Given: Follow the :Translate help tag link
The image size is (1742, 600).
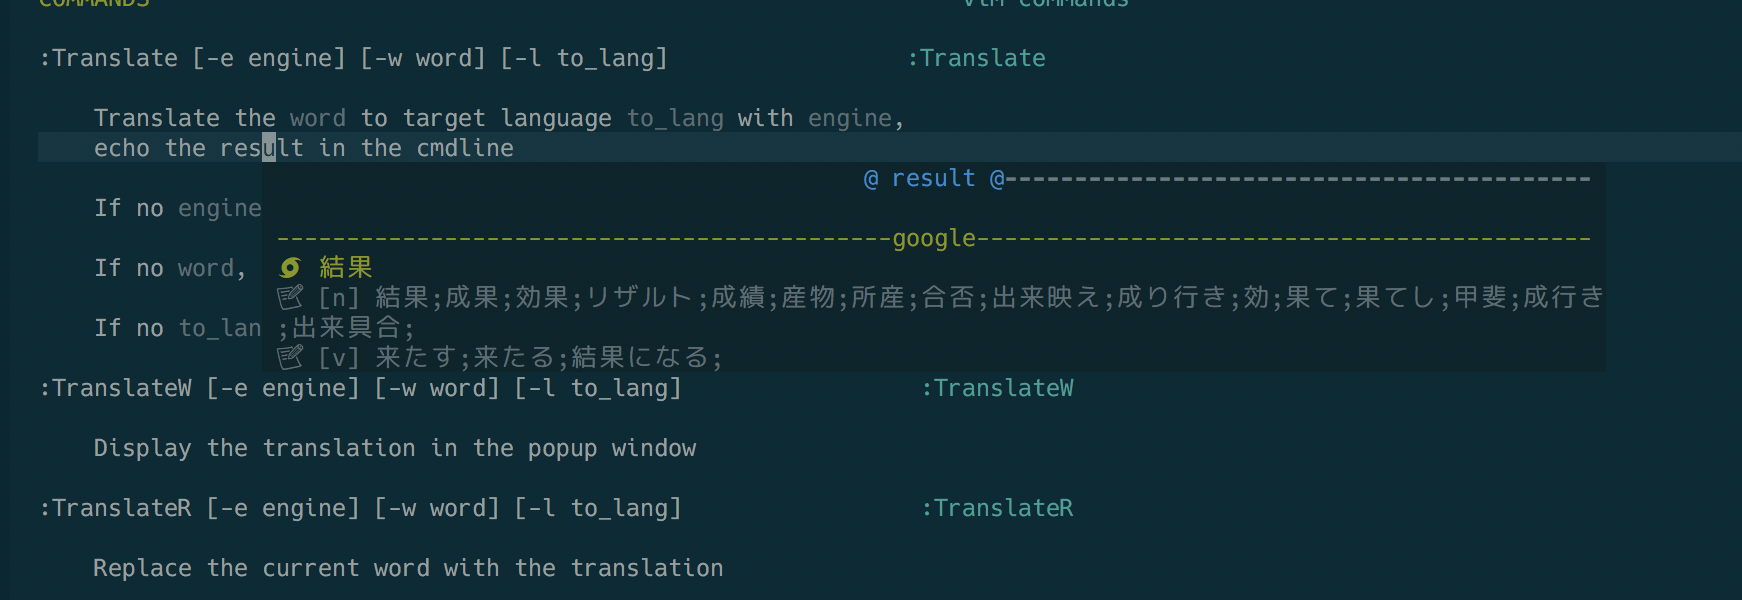Looking at the screenshot, I should [x=976, y=58].
